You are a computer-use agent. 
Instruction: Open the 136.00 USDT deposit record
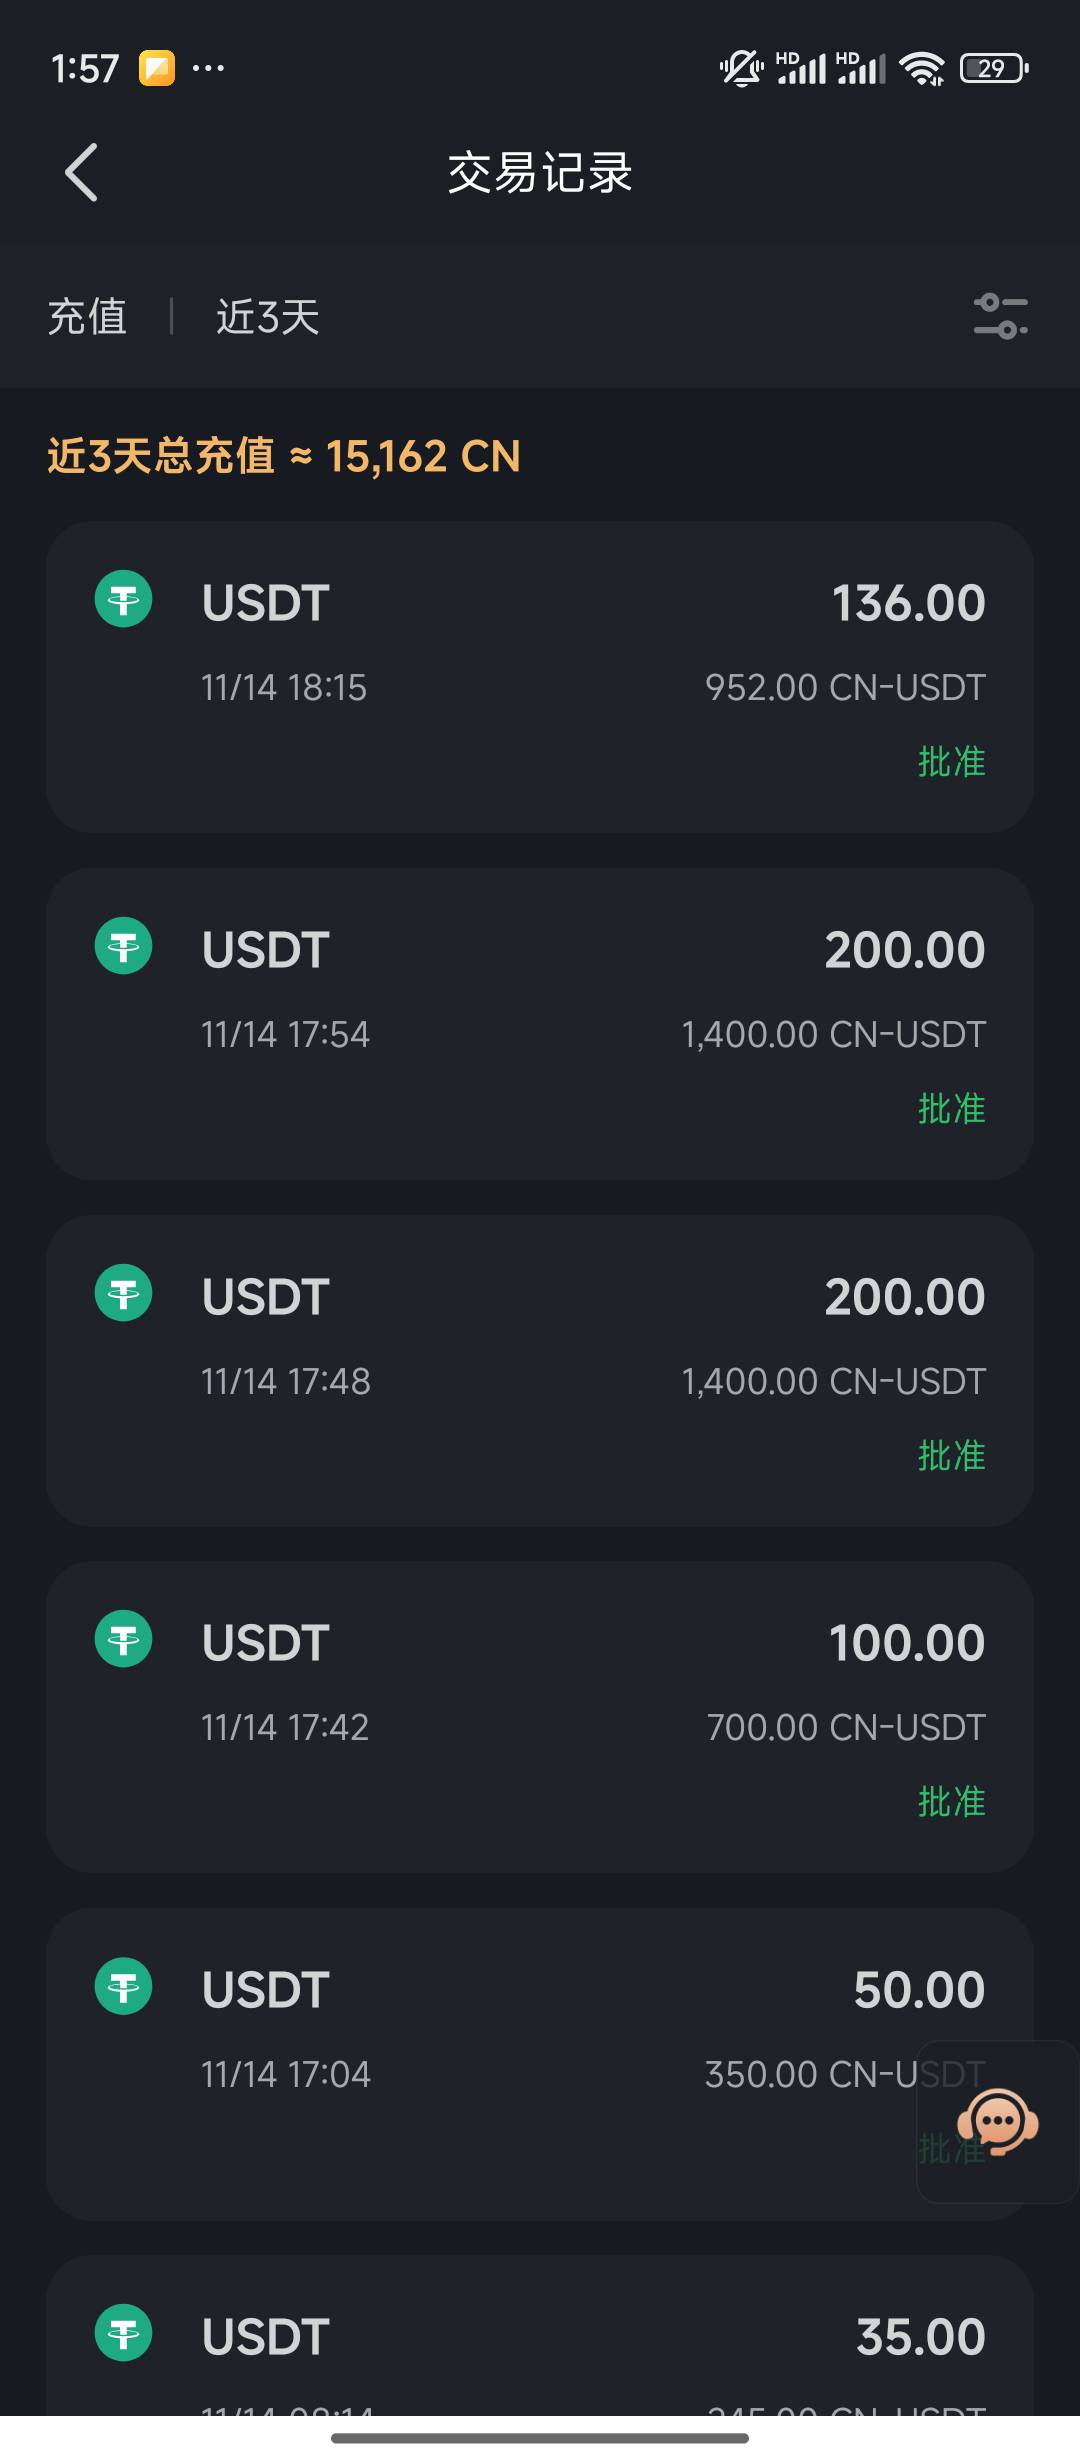[x=540, y=676]
